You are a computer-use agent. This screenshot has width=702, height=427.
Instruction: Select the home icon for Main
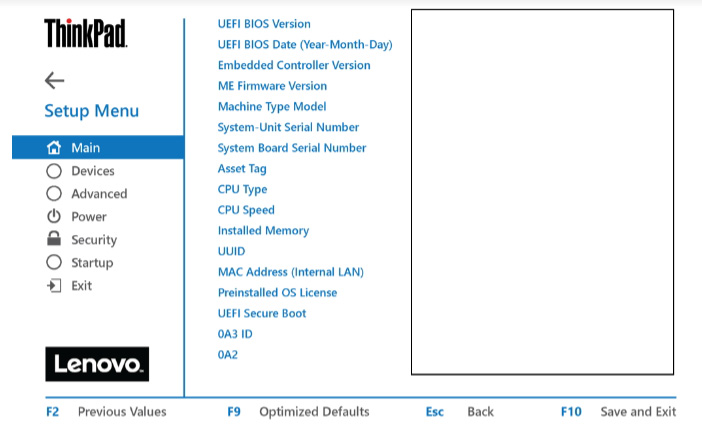point(54,147)
